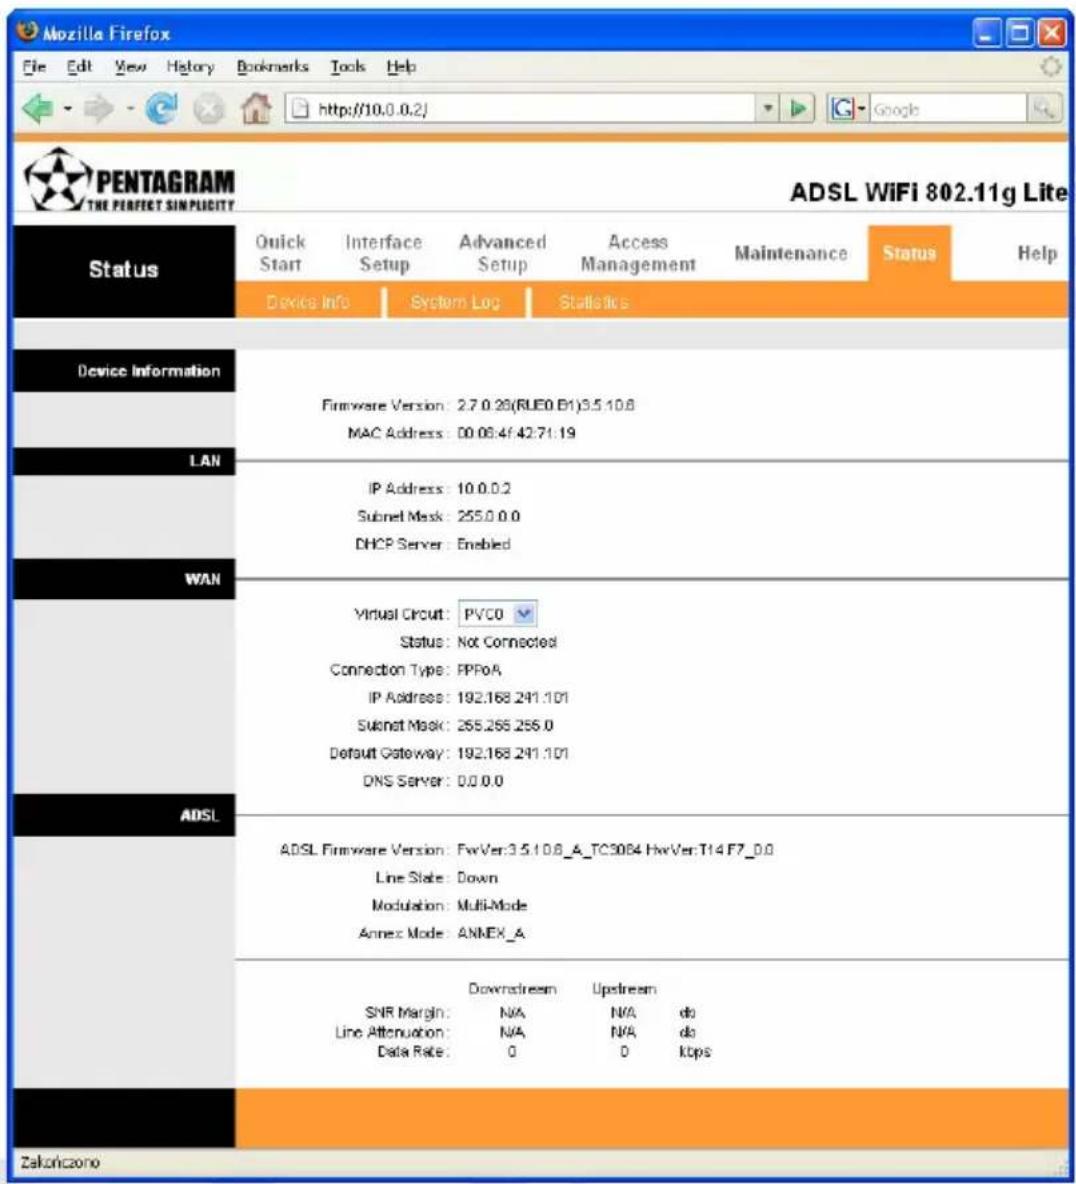The height and width of the screenshot is (1184, 1076).
Task: Open the Edit menu
Action: (79, 66)
